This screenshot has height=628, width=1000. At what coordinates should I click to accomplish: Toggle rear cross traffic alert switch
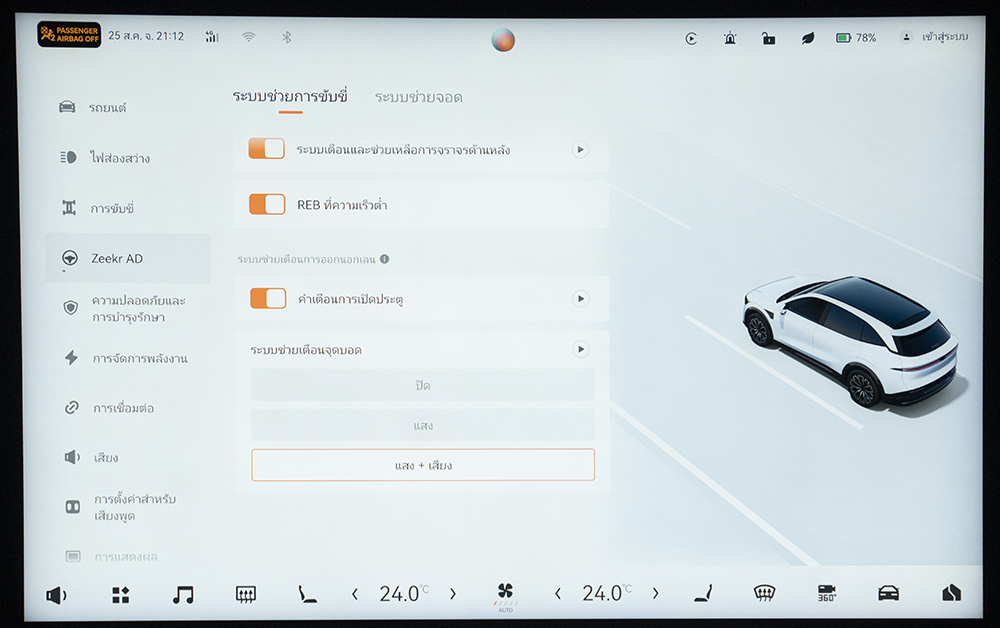click(267, 149)
